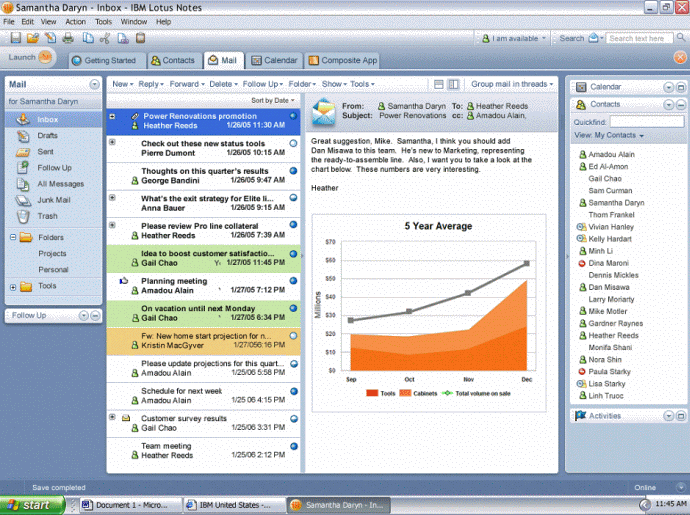The height and width of the screenshot is (515, 690).
Task: Toggle read mark on Planning meeting message
Action: tap(294, 280)
